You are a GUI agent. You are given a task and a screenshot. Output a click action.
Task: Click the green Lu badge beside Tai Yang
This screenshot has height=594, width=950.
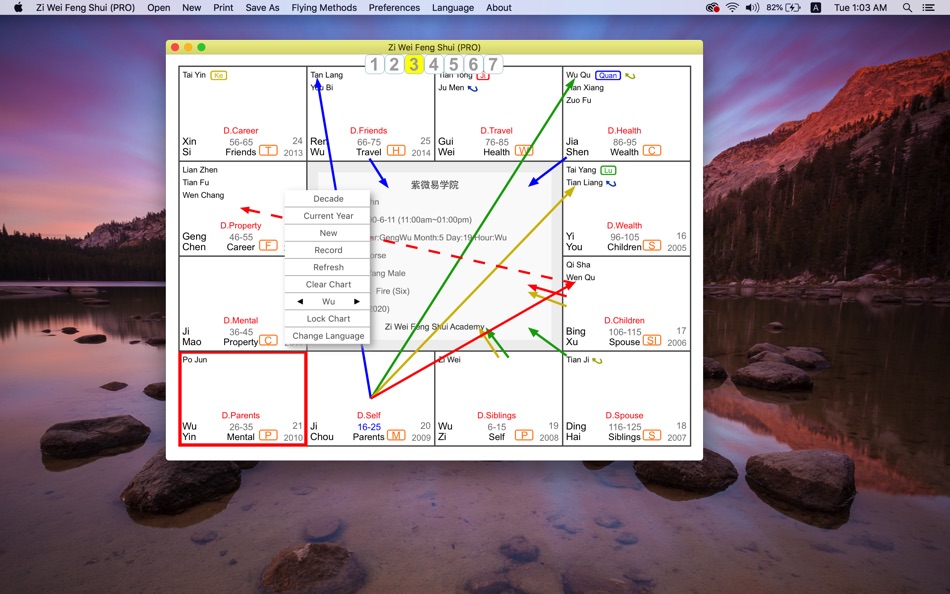tap(608, 170)
